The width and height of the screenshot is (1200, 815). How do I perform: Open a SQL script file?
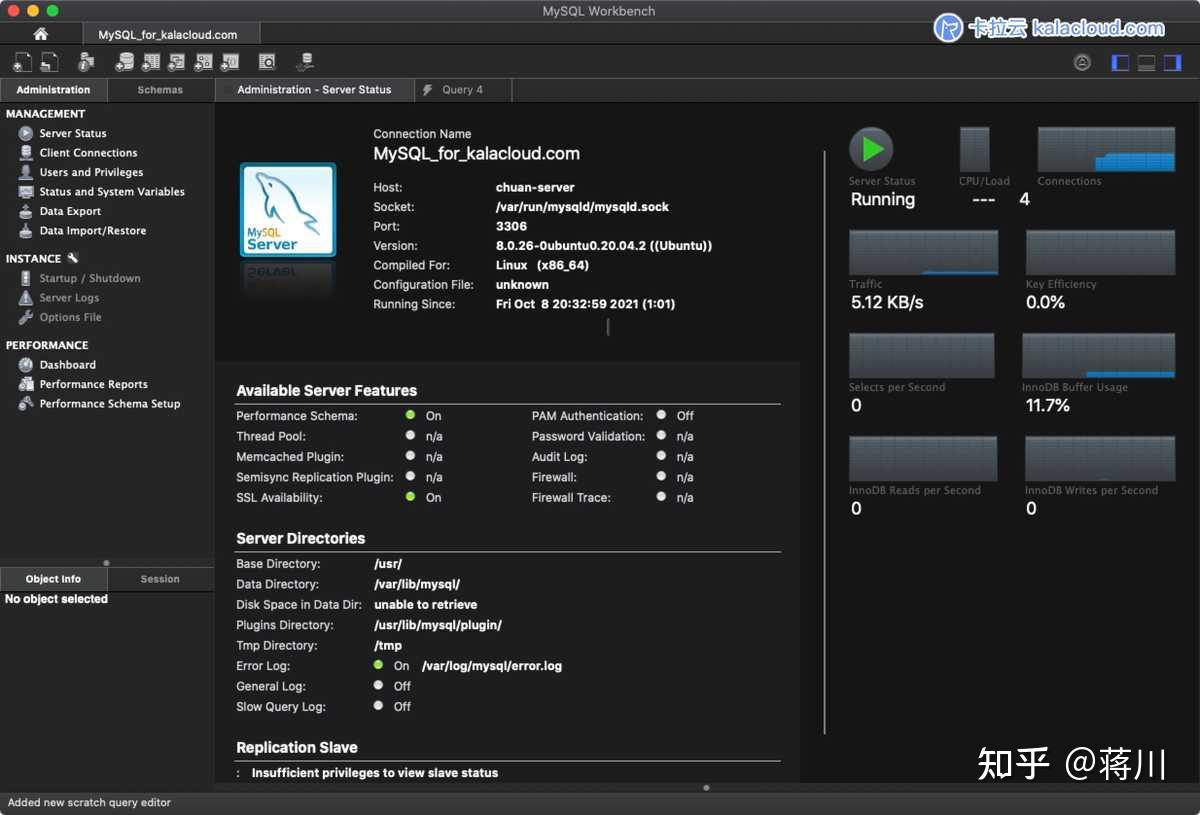pos(48,61)
